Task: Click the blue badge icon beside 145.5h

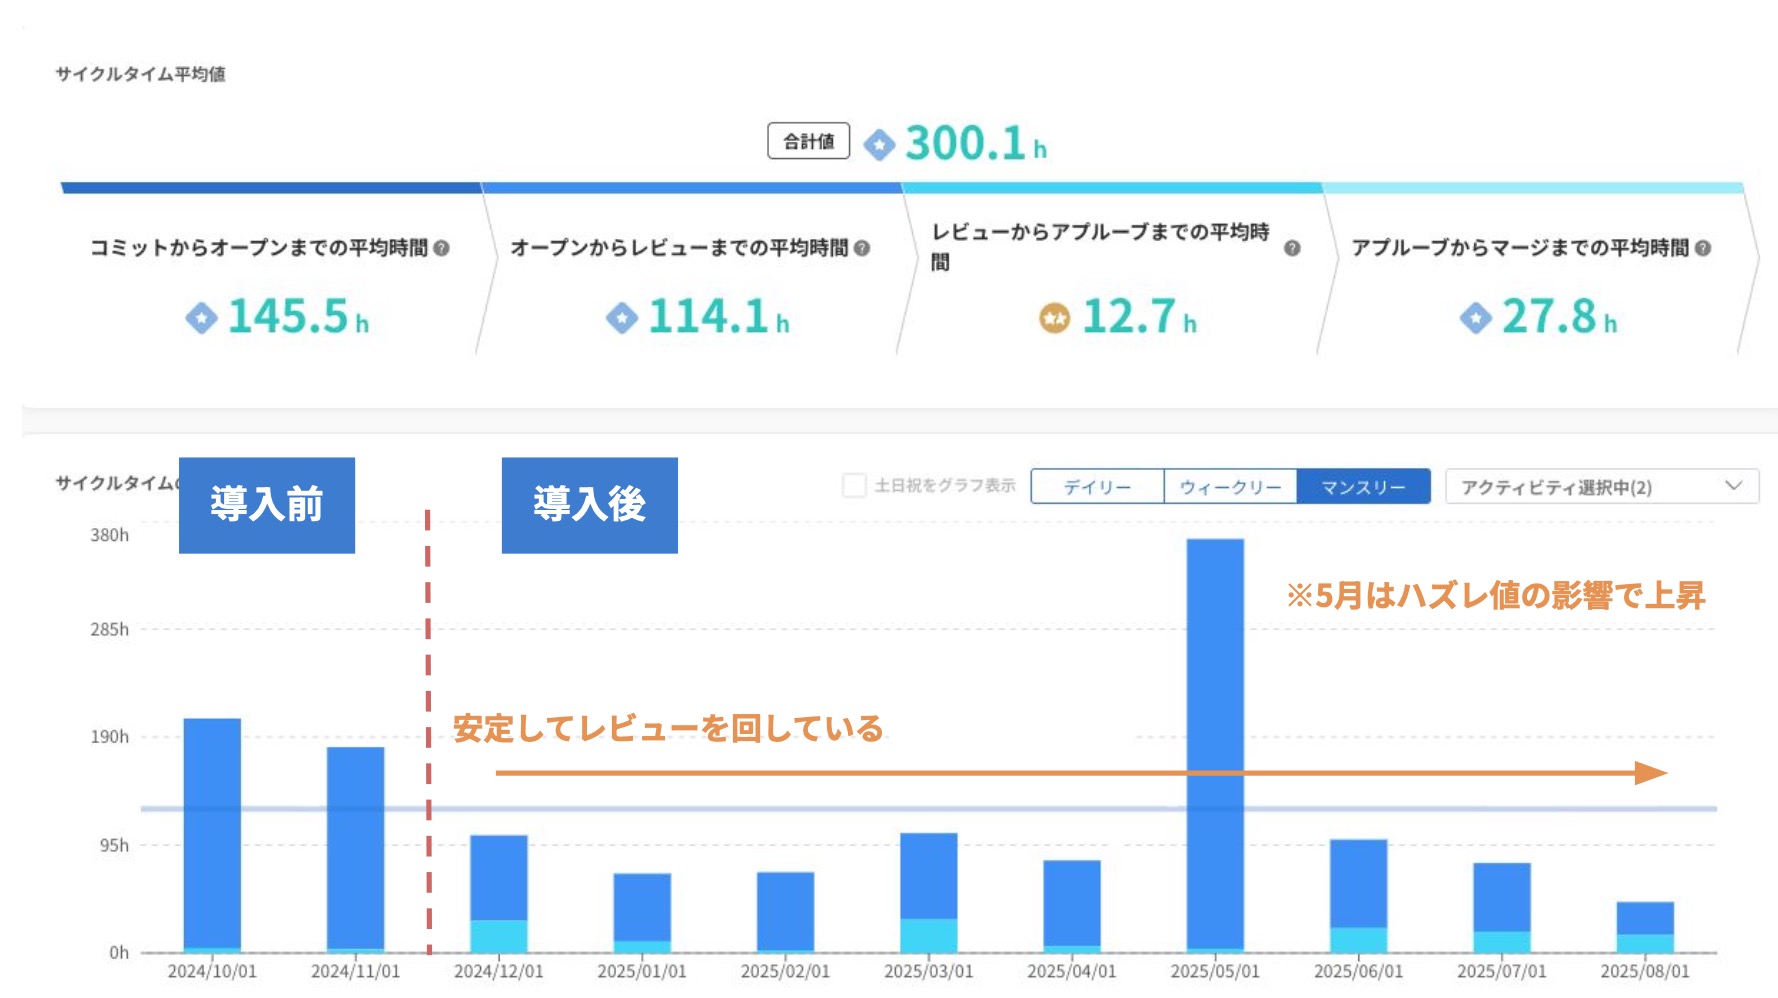Action: coord(201,318)
